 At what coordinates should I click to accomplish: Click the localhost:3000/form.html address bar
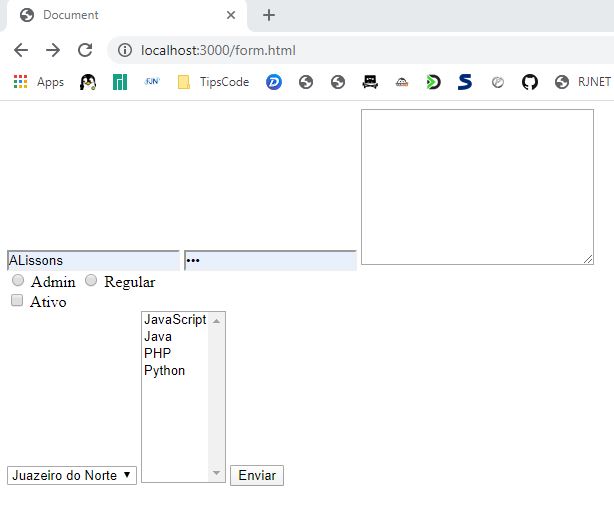coord(360,50)
